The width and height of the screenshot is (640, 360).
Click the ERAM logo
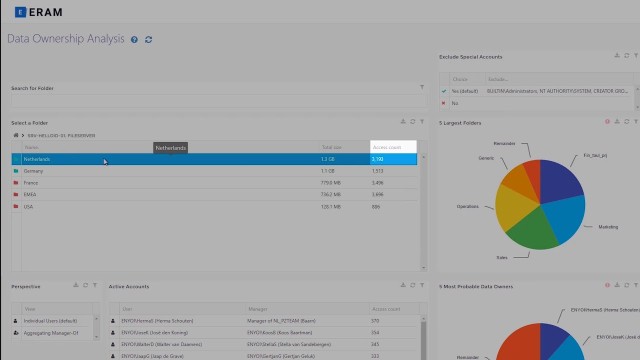38,12
